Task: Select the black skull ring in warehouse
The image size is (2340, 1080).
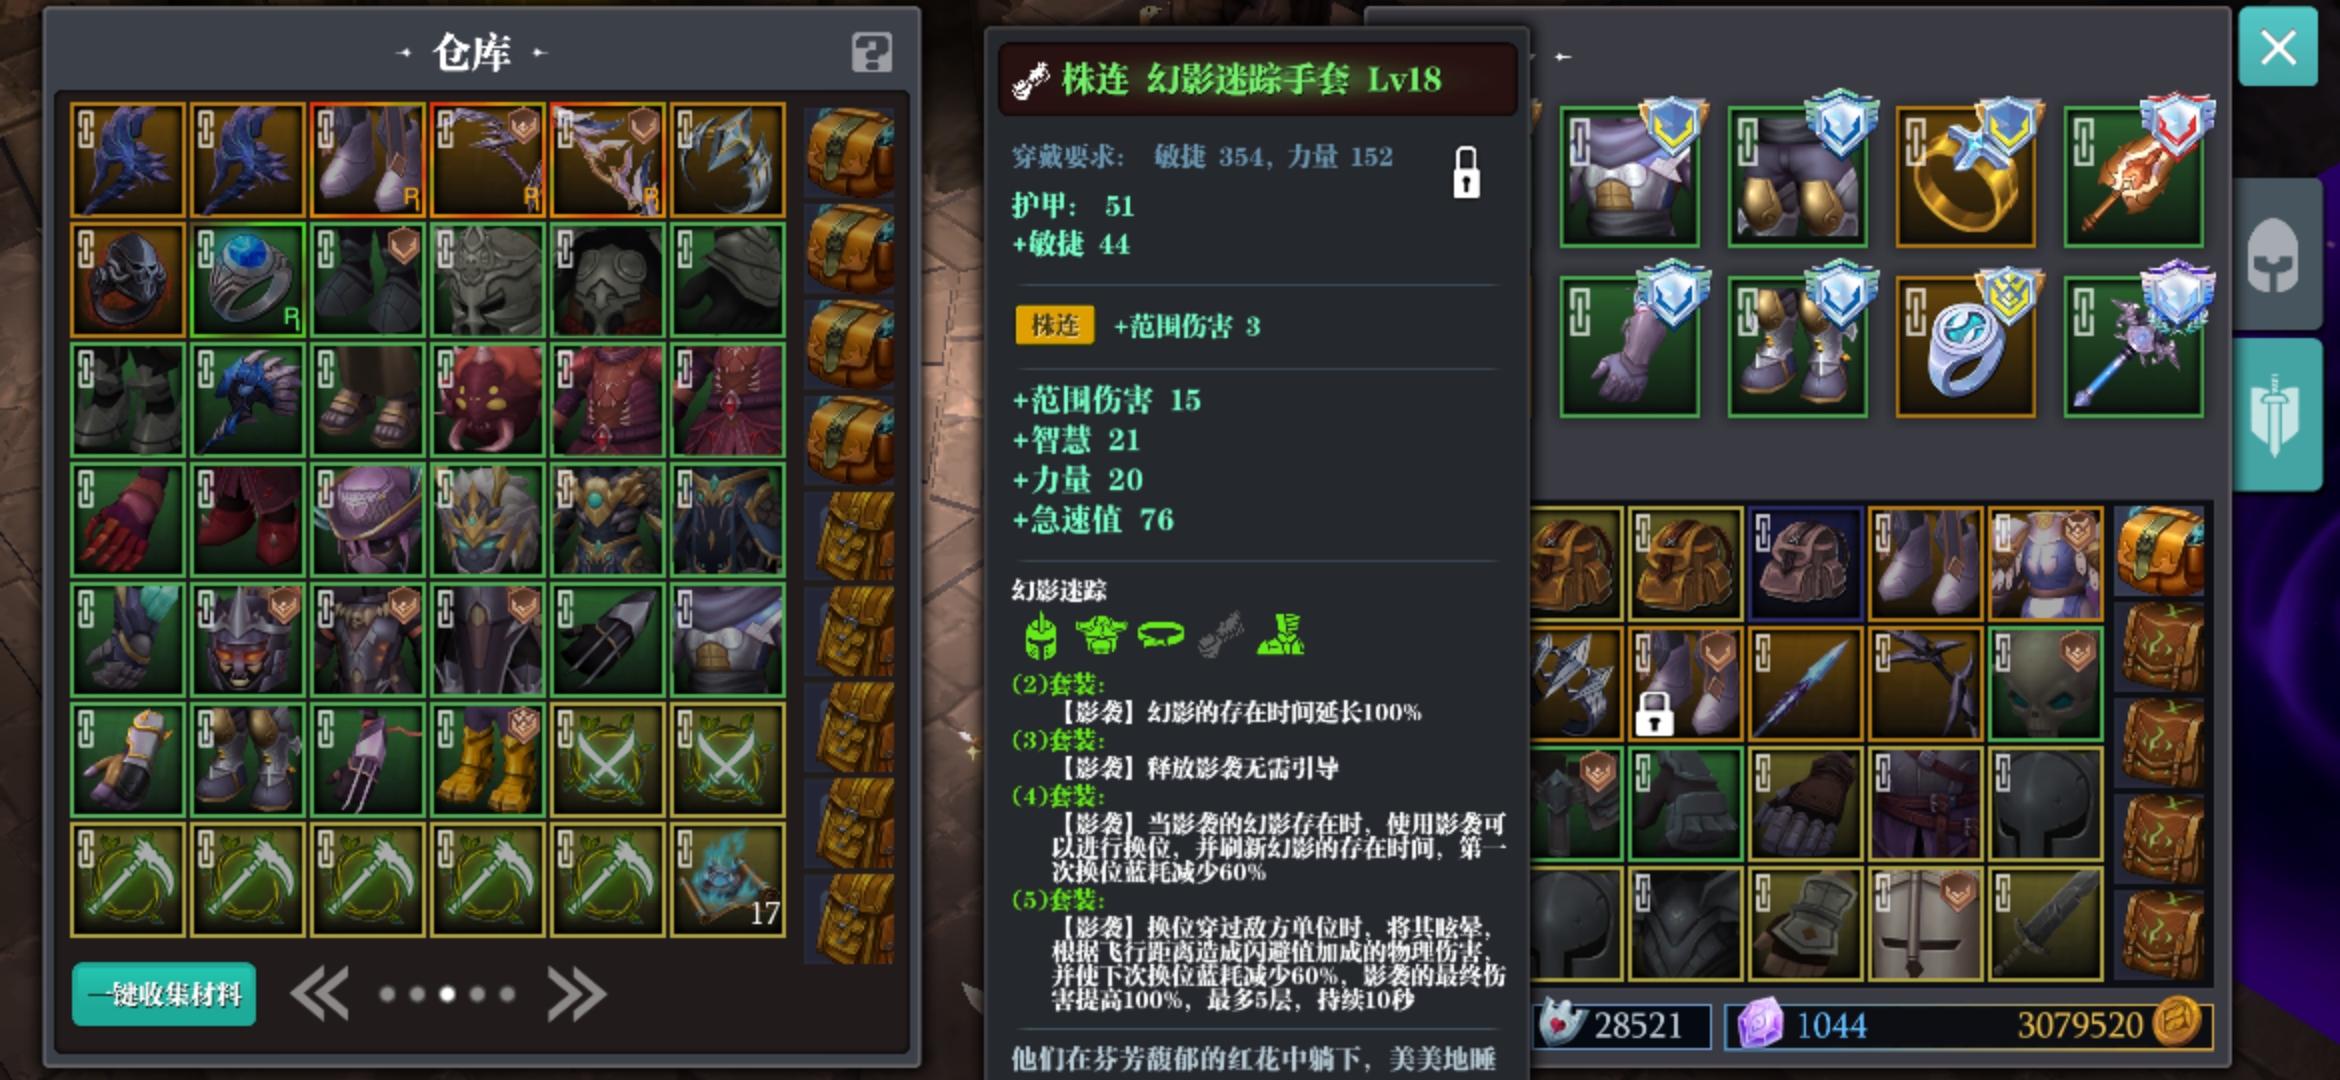Action: click(x=127, y=279)
